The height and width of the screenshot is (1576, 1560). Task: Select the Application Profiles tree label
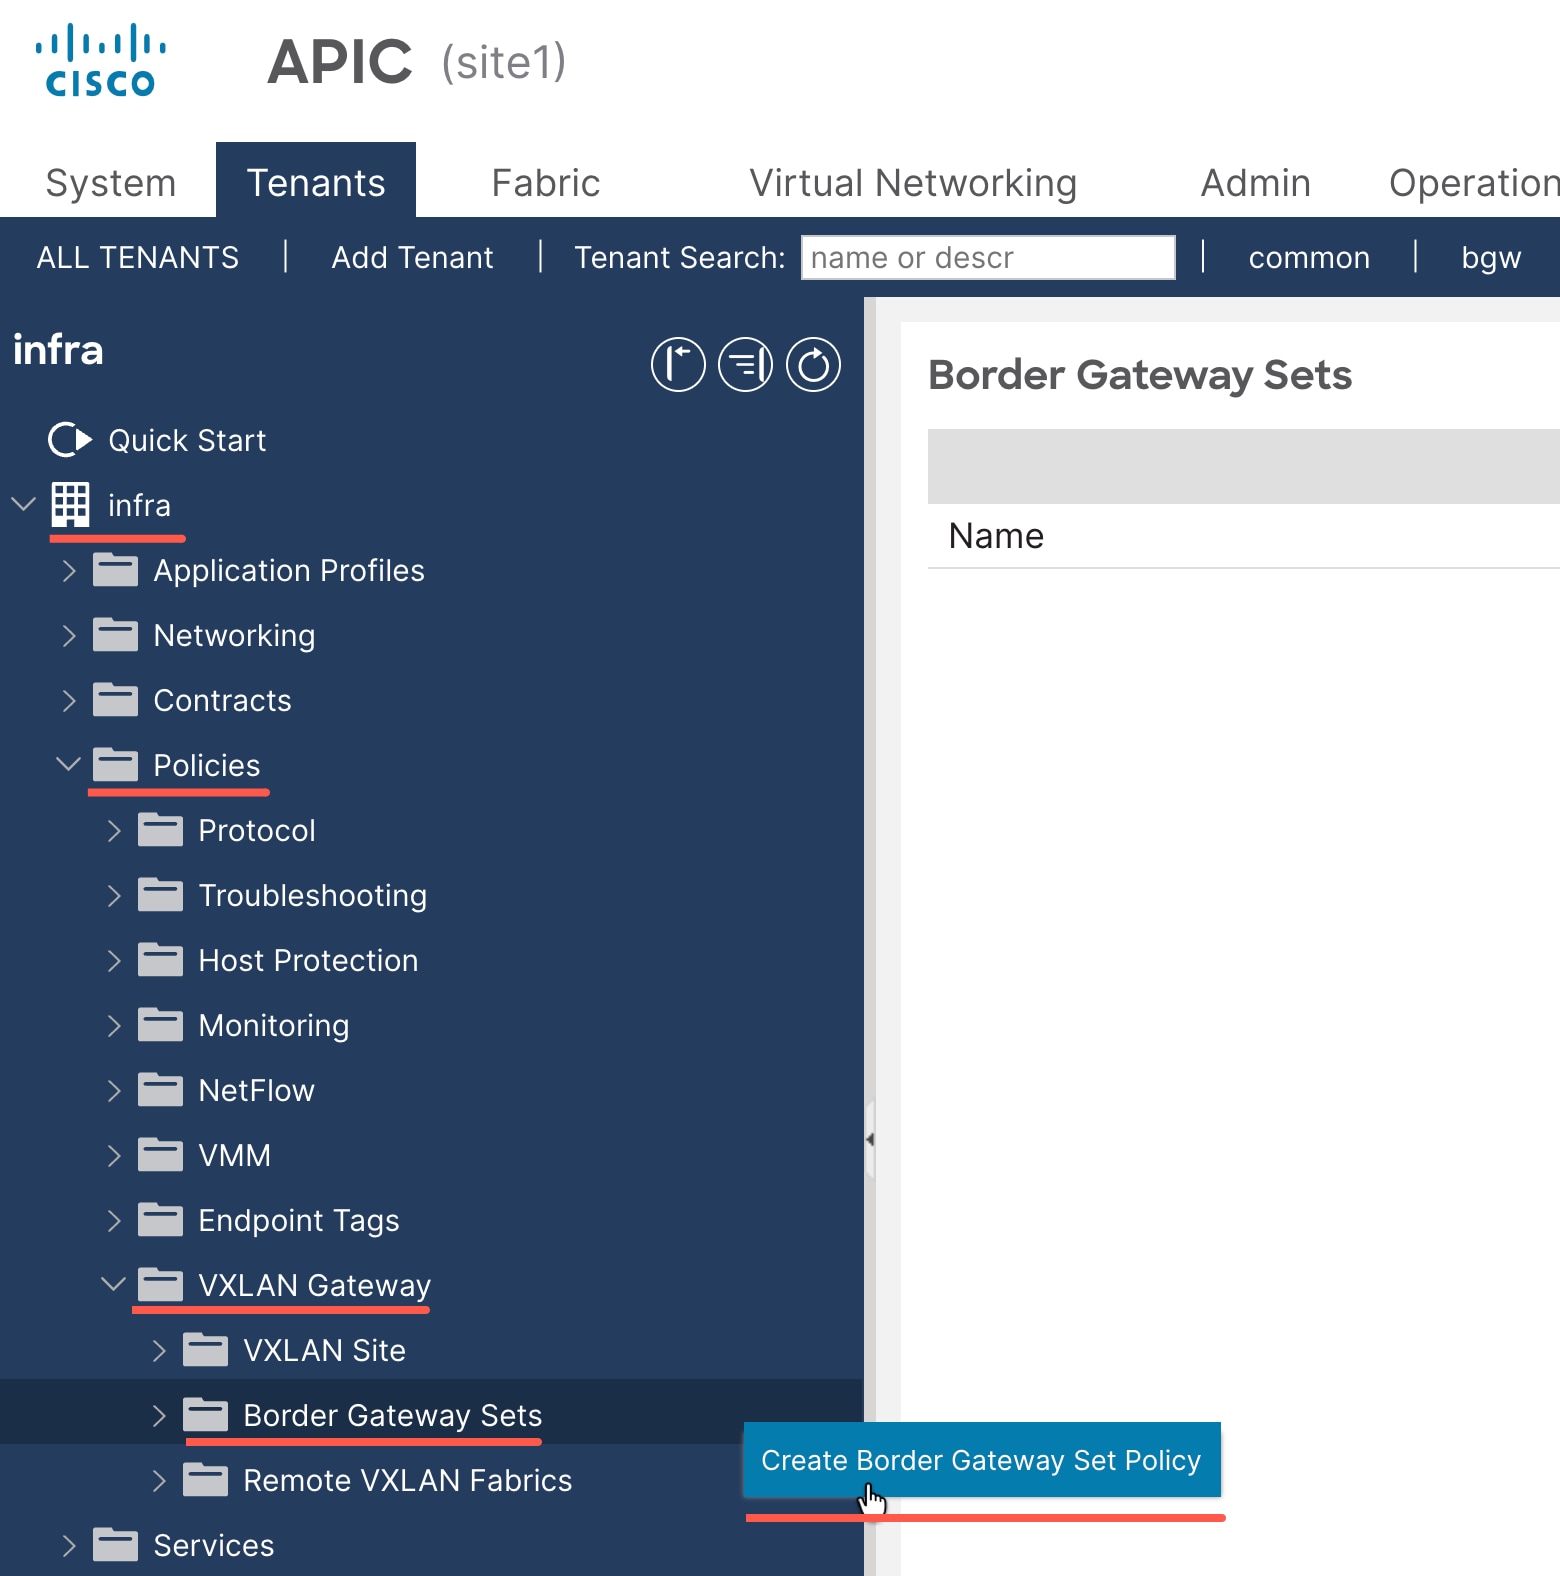[x=289, y=571]
